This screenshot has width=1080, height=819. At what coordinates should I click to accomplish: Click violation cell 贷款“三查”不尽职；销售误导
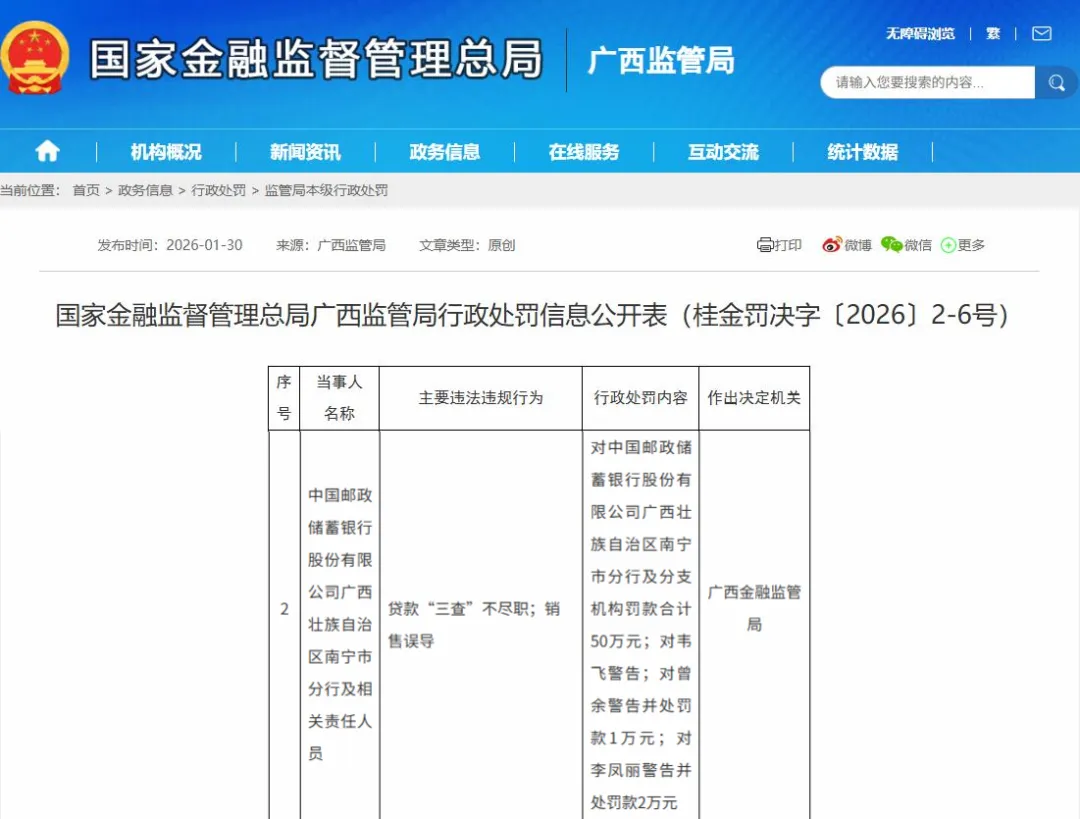(x=481, y=624)
